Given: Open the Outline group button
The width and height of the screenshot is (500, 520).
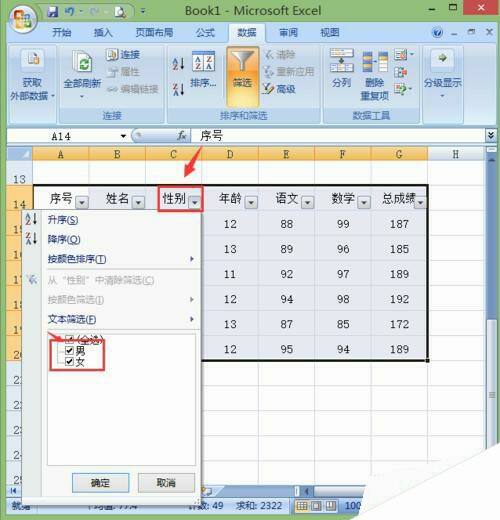Looking at the screenshot, I should [442, 74].
